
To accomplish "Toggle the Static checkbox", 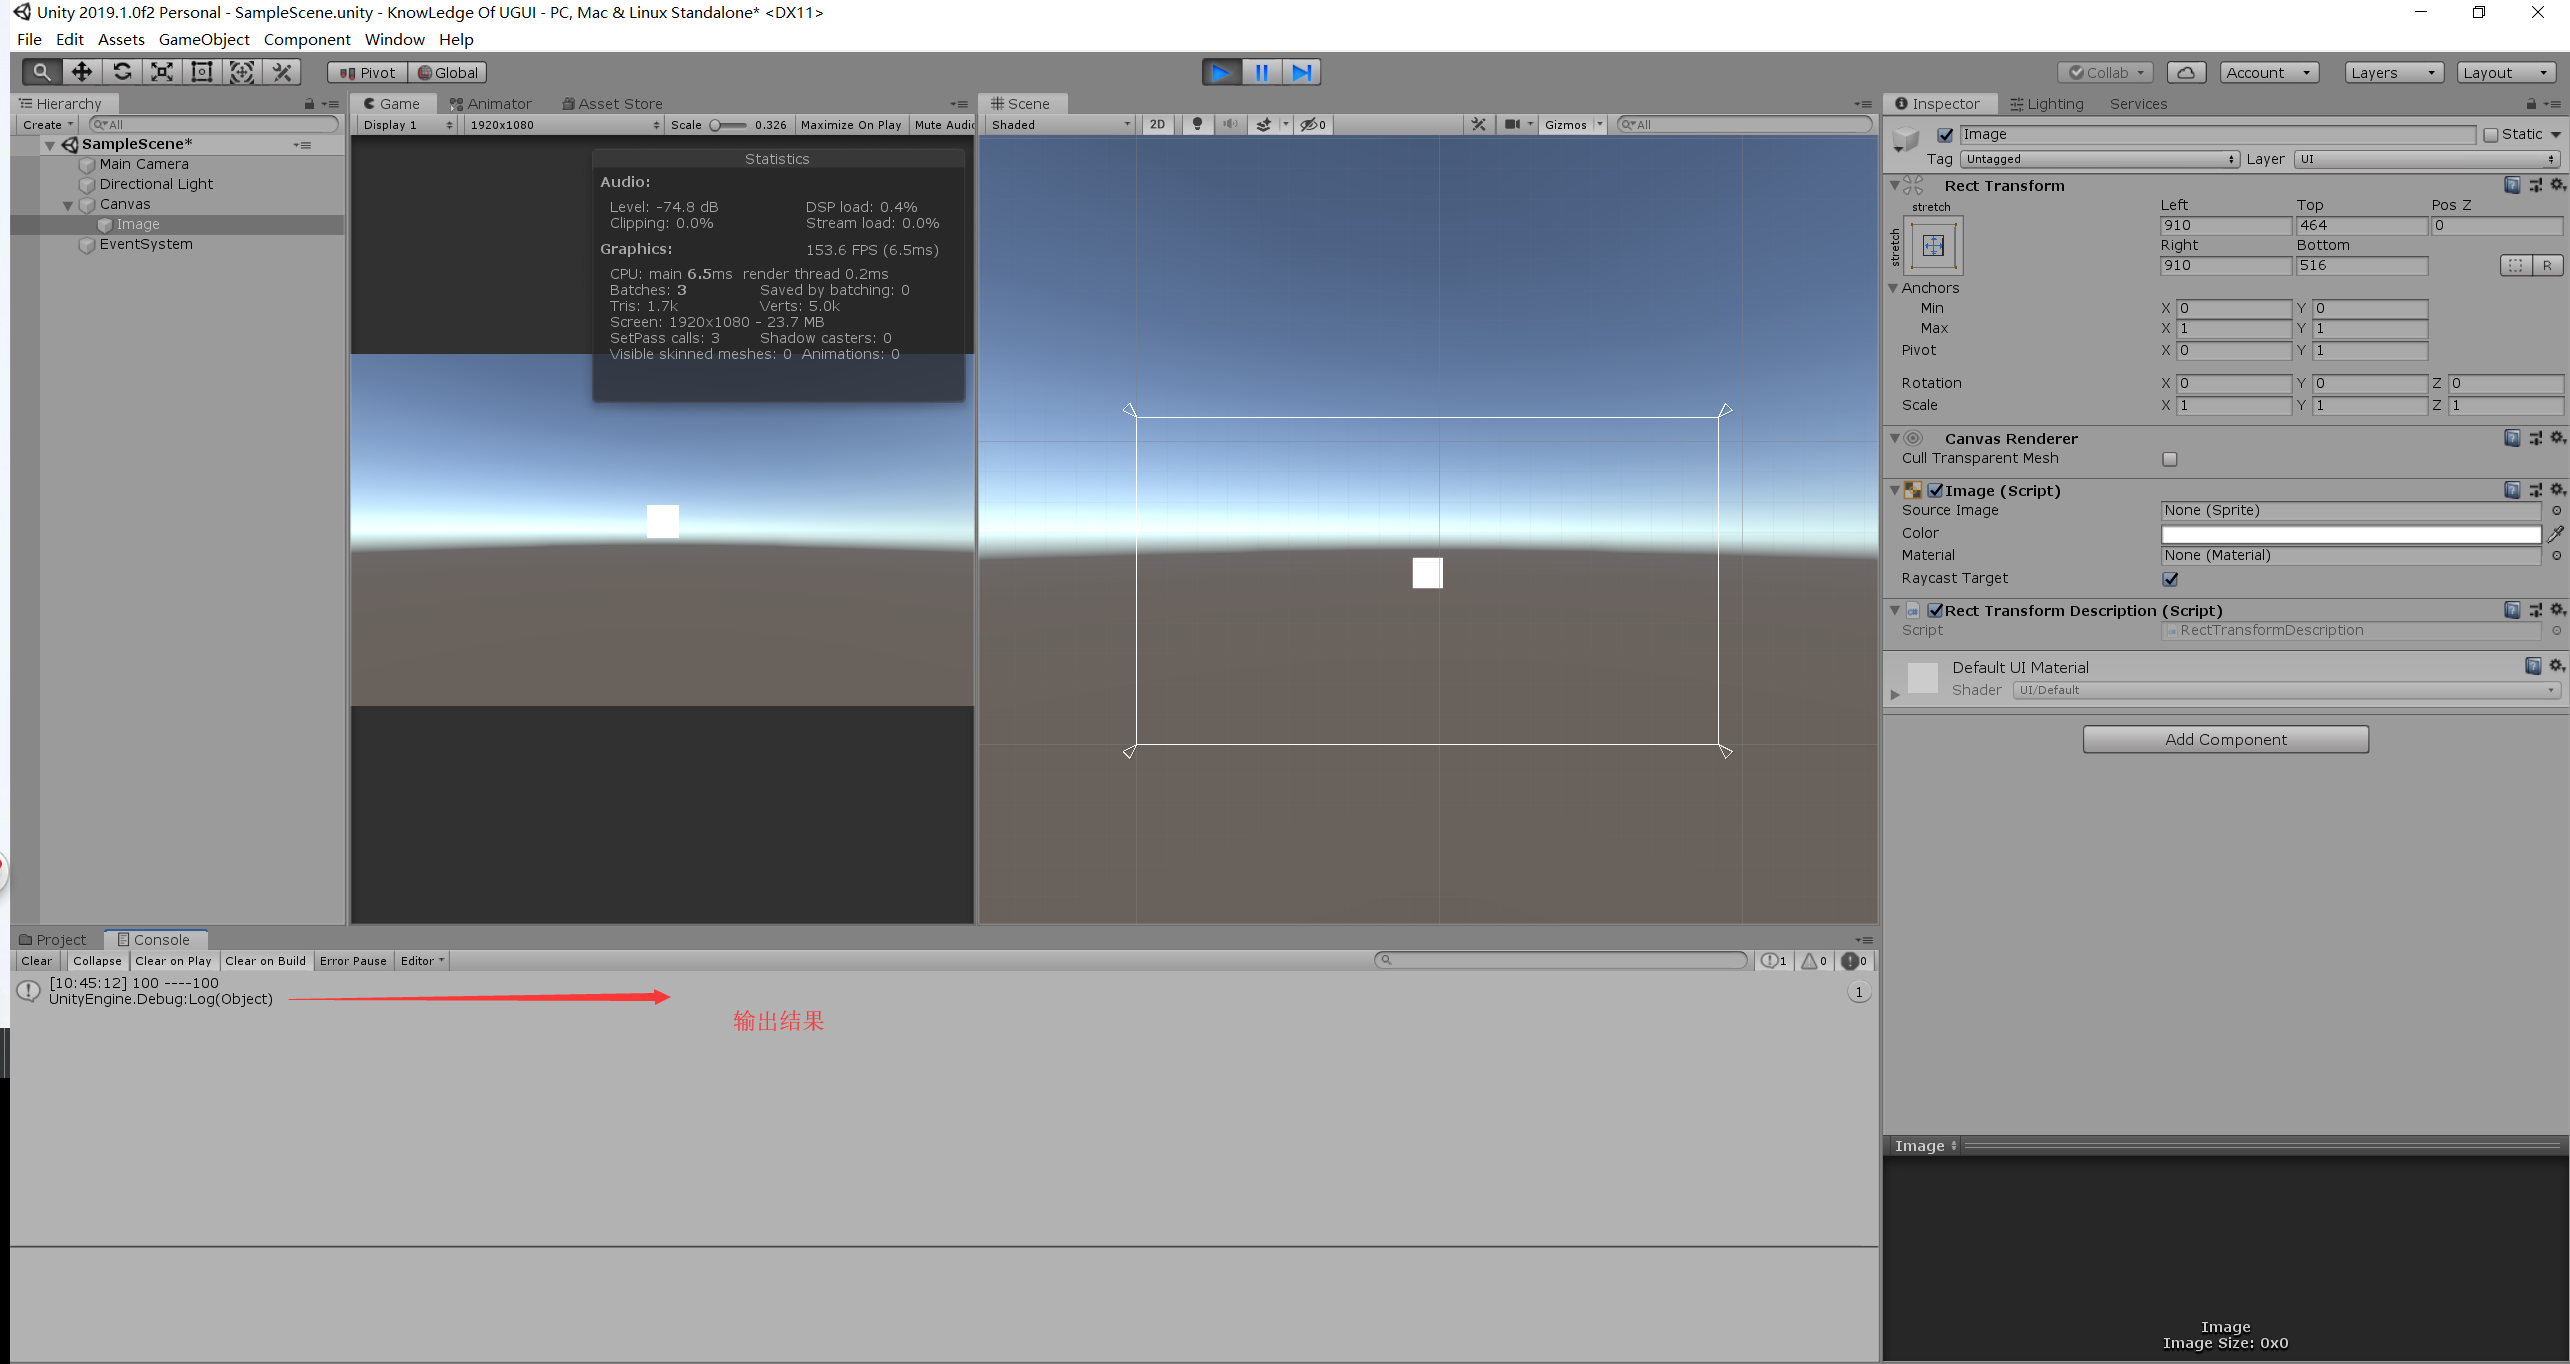I will click(2490, 135).
